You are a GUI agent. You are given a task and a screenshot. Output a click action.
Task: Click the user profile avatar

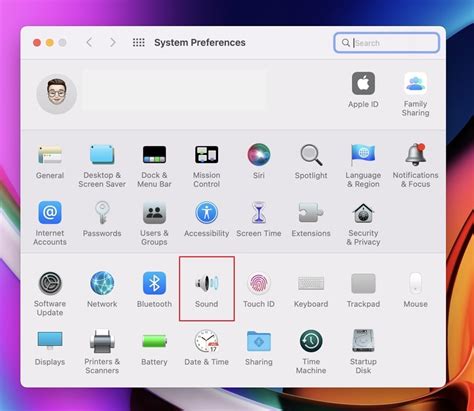click(x=57, y=94)
